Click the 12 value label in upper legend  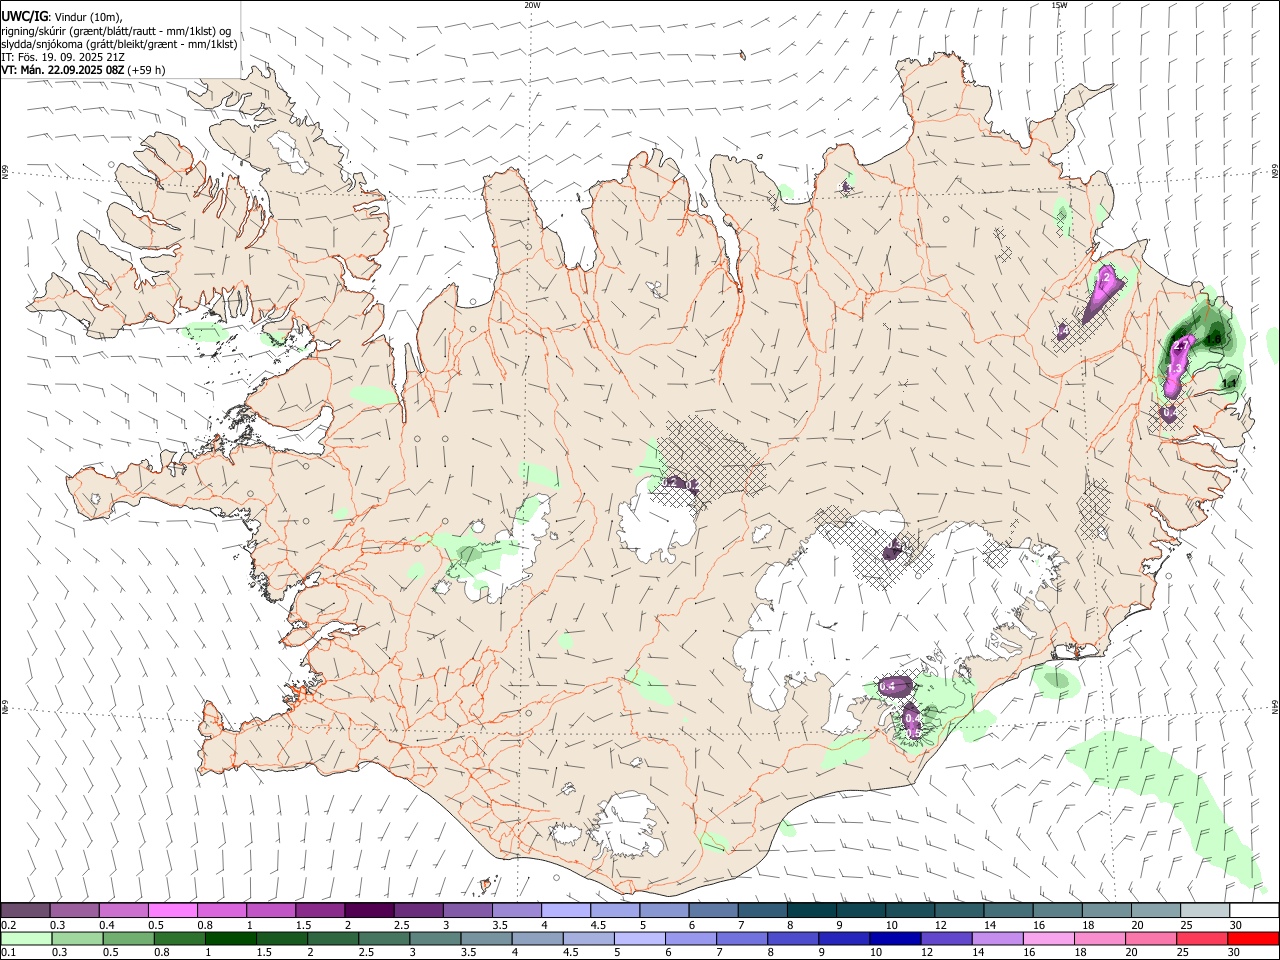[942, 925]
